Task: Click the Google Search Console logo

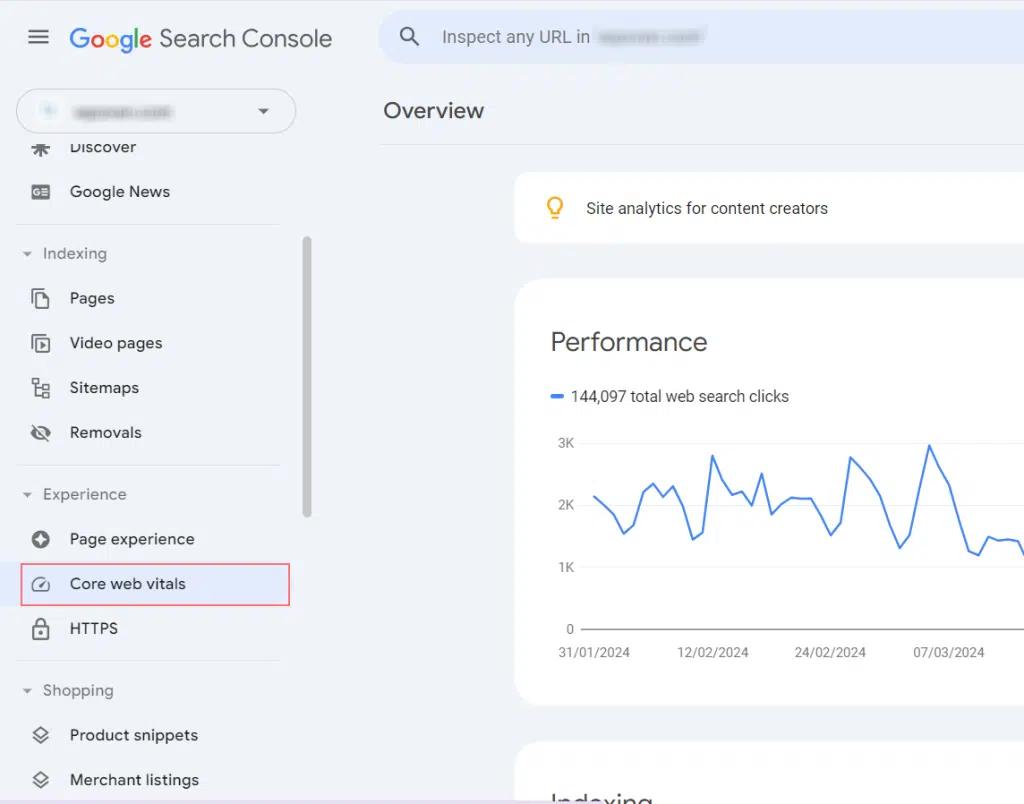Action: [200, 39]
